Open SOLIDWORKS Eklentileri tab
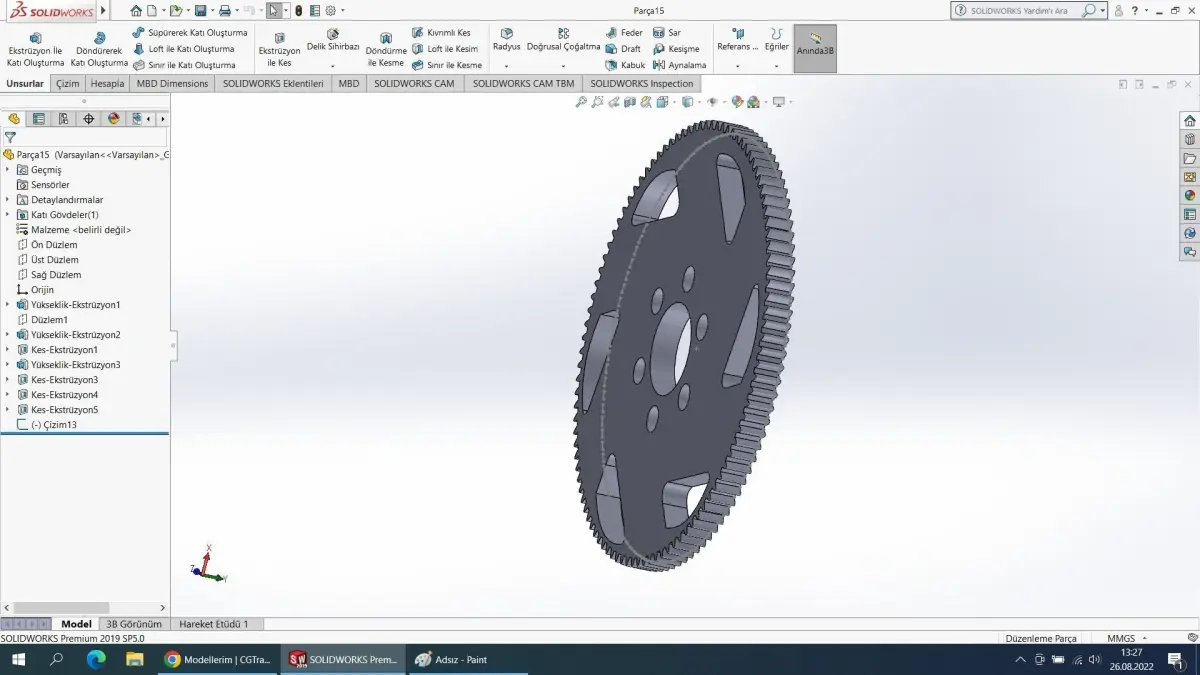1200x675 pixels. pos(273,84)
